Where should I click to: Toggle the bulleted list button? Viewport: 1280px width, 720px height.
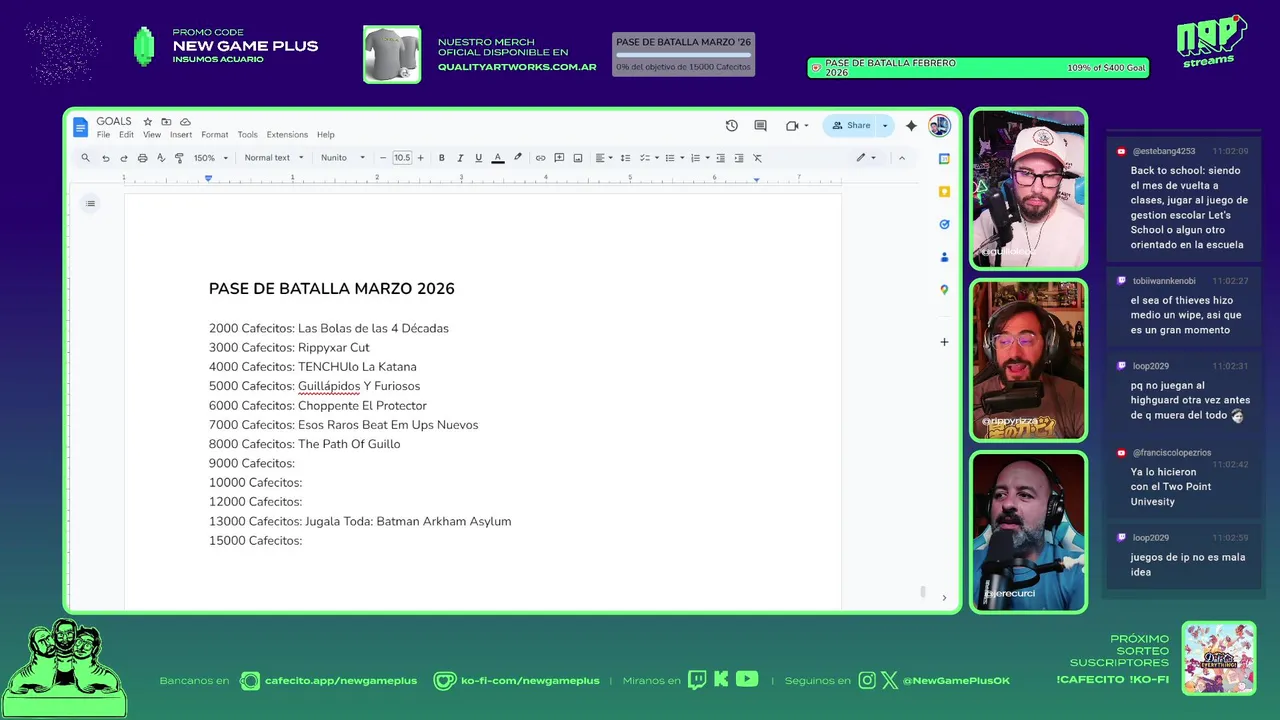[x=673, y=158]
